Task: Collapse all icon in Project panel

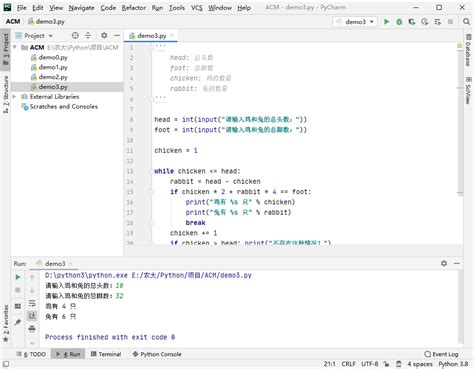Action: pos(88,35)
